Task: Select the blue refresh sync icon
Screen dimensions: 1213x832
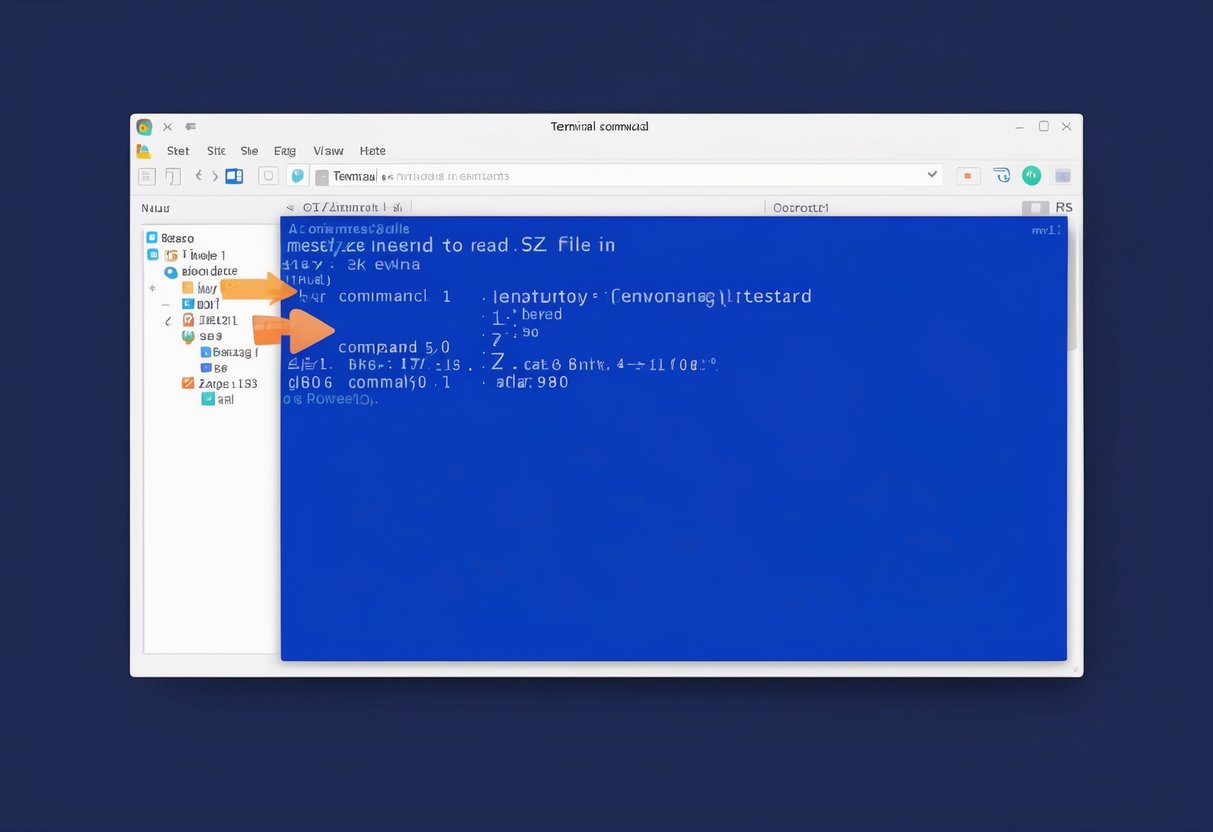Action: tap(1001, 175)
